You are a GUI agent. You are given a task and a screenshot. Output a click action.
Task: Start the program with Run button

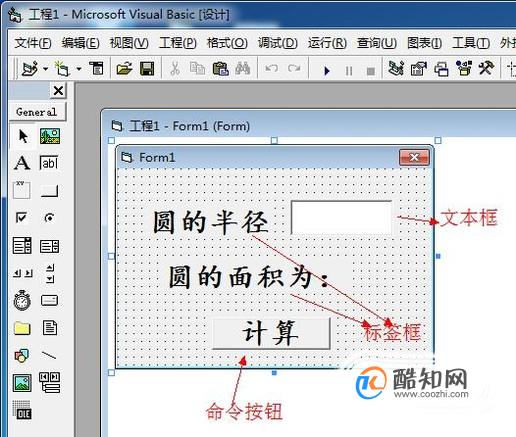tap(327, 70)
